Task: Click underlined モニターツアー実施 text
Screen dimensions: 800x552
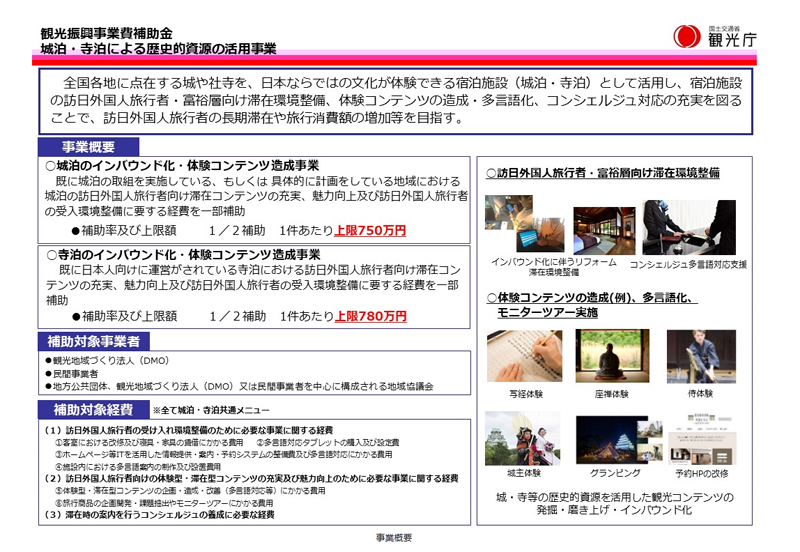Action: (x=547, y=312)
